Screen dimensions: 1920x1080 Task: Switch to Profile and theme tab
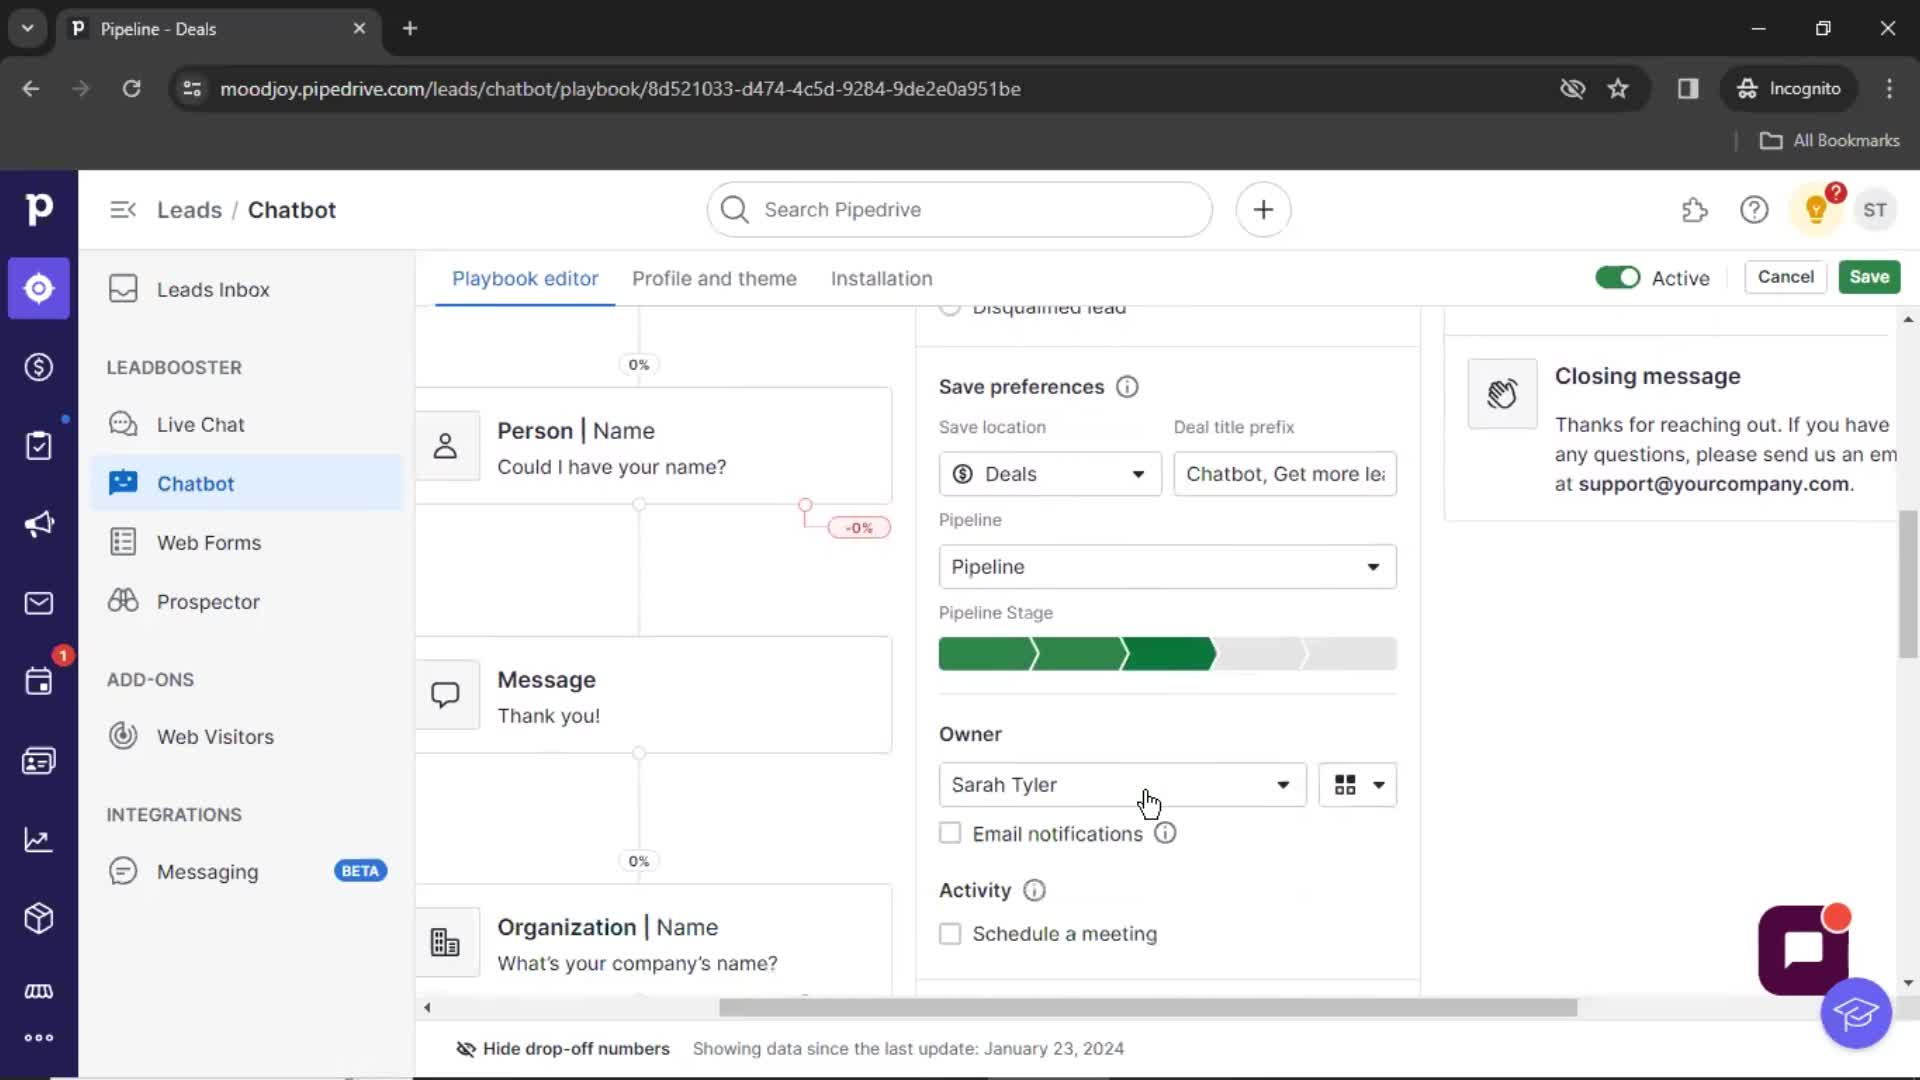point(714,278)
